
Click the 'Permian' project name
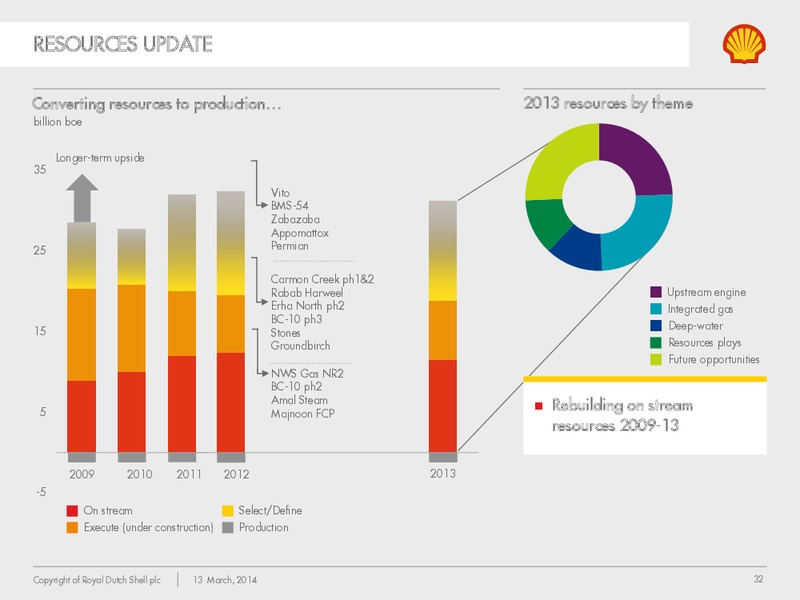290,246
